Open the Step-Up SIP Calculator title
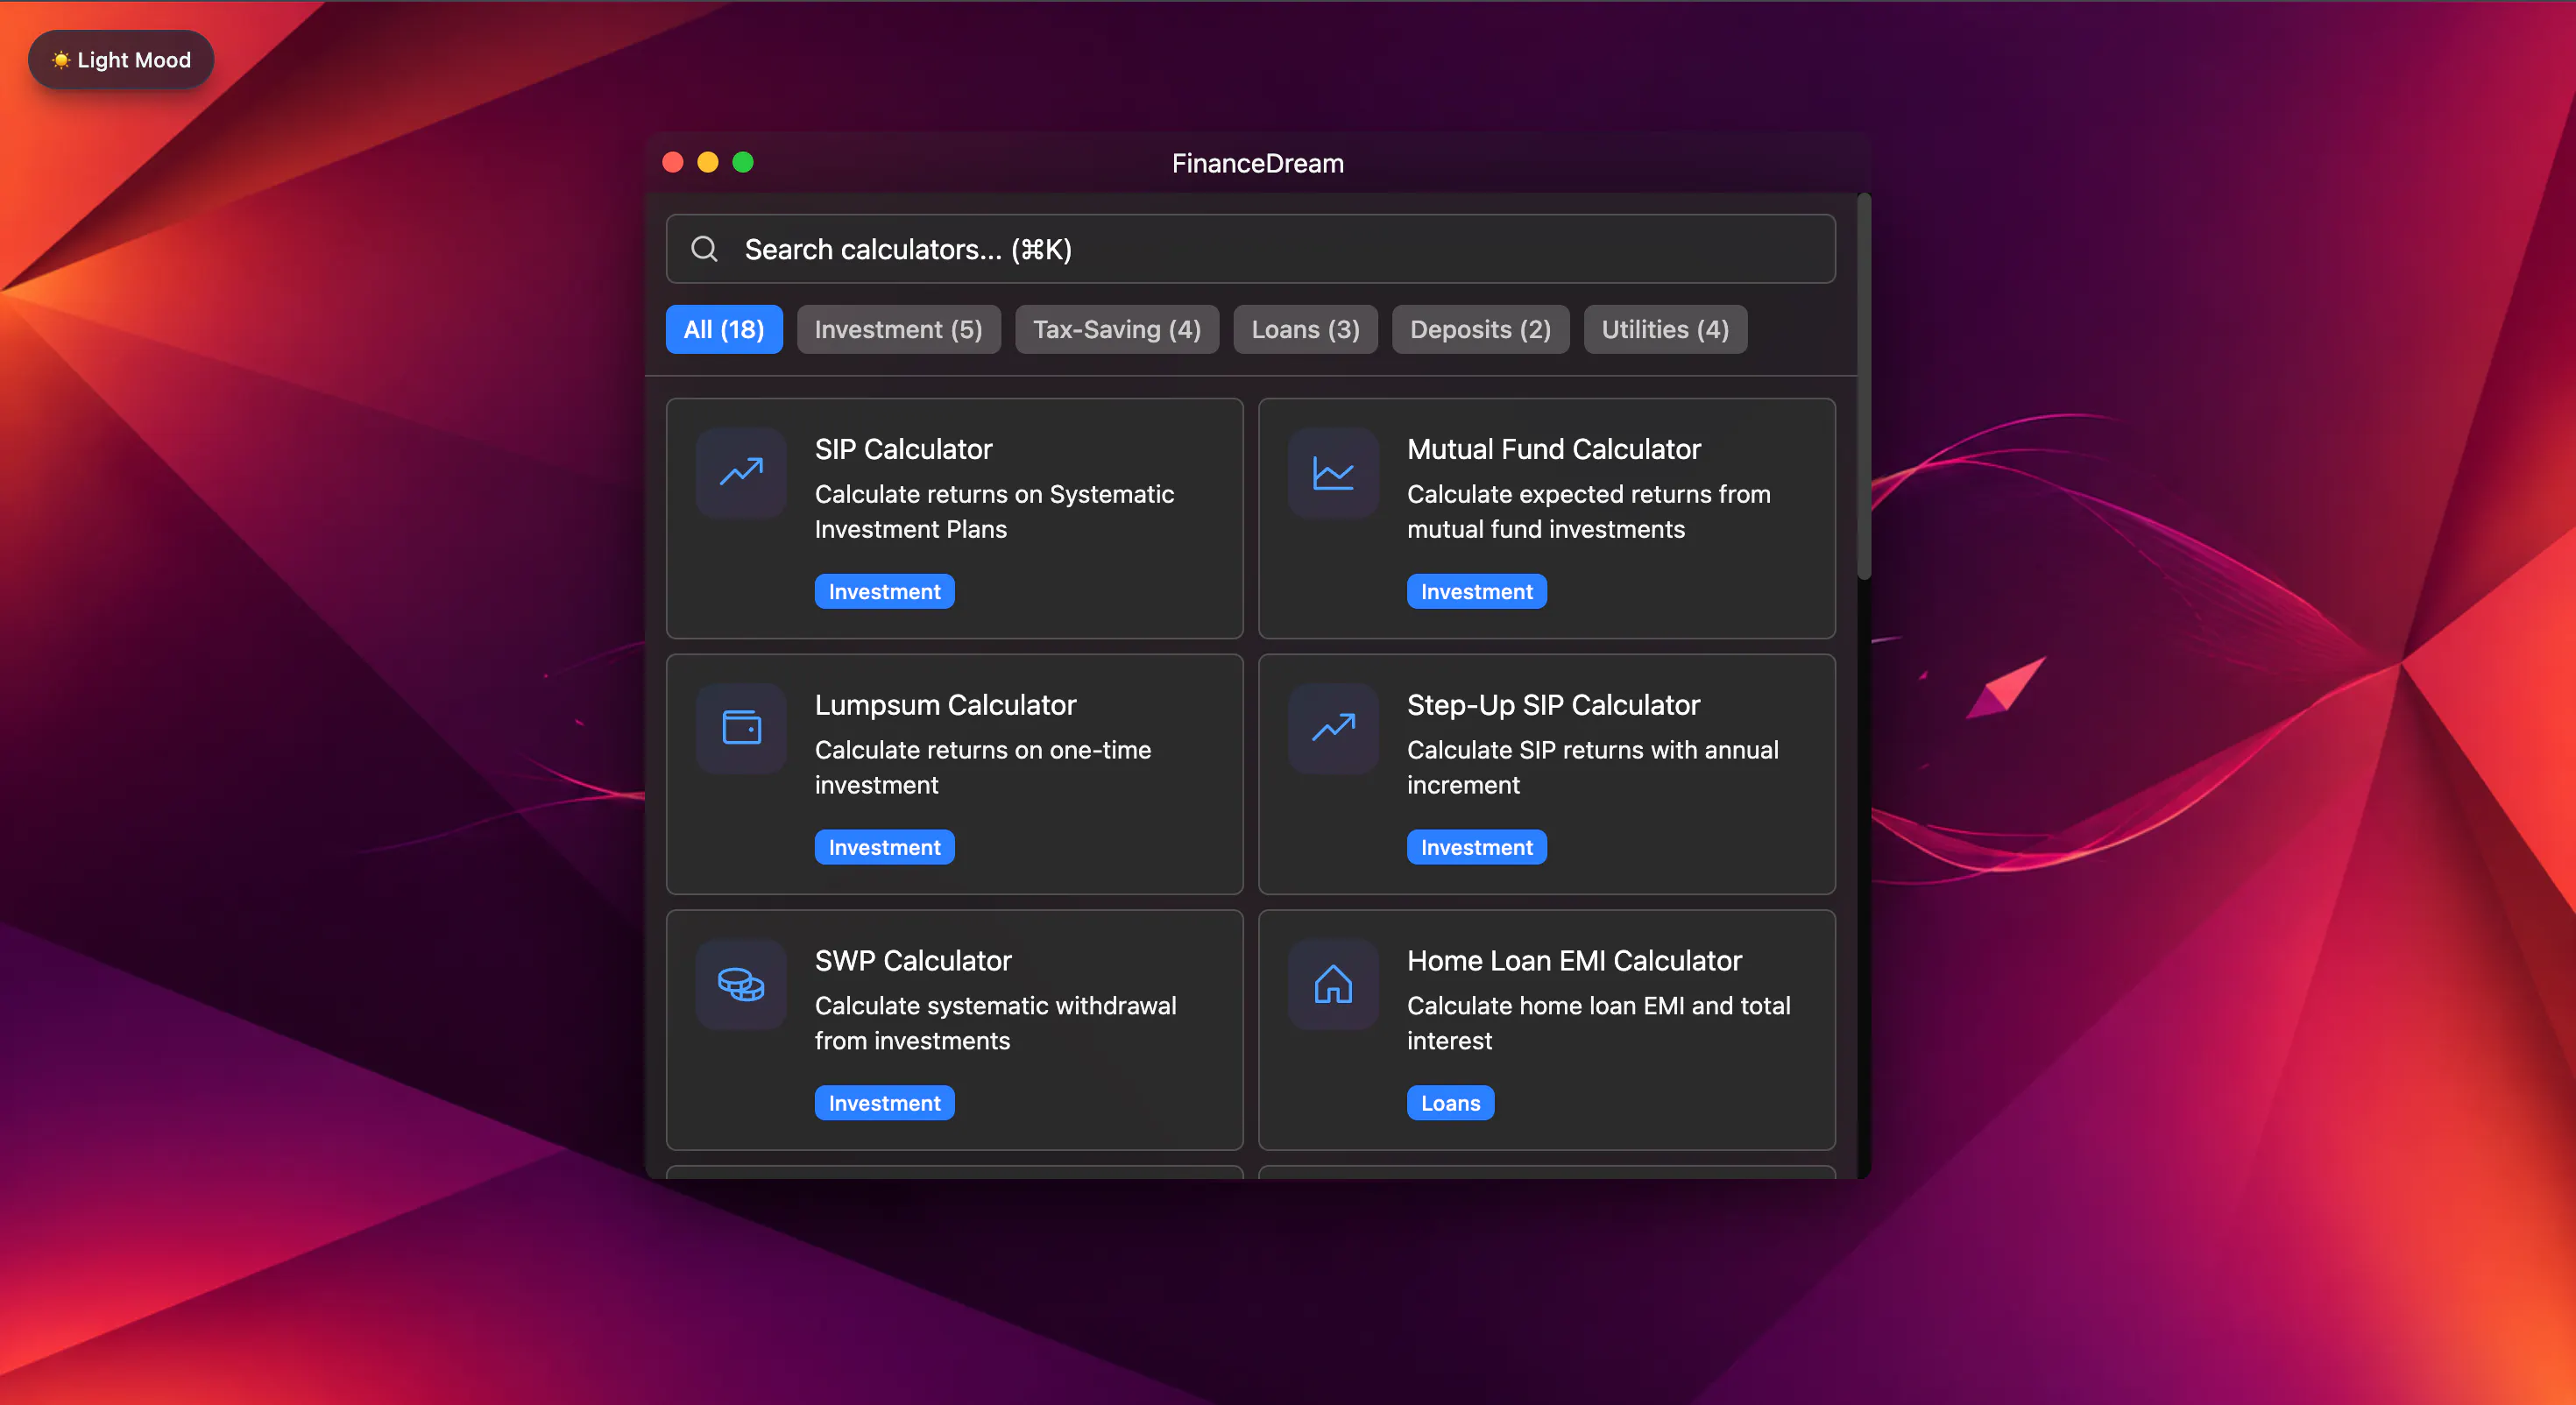The image size is (2576, 1405). pos(1553,705)
